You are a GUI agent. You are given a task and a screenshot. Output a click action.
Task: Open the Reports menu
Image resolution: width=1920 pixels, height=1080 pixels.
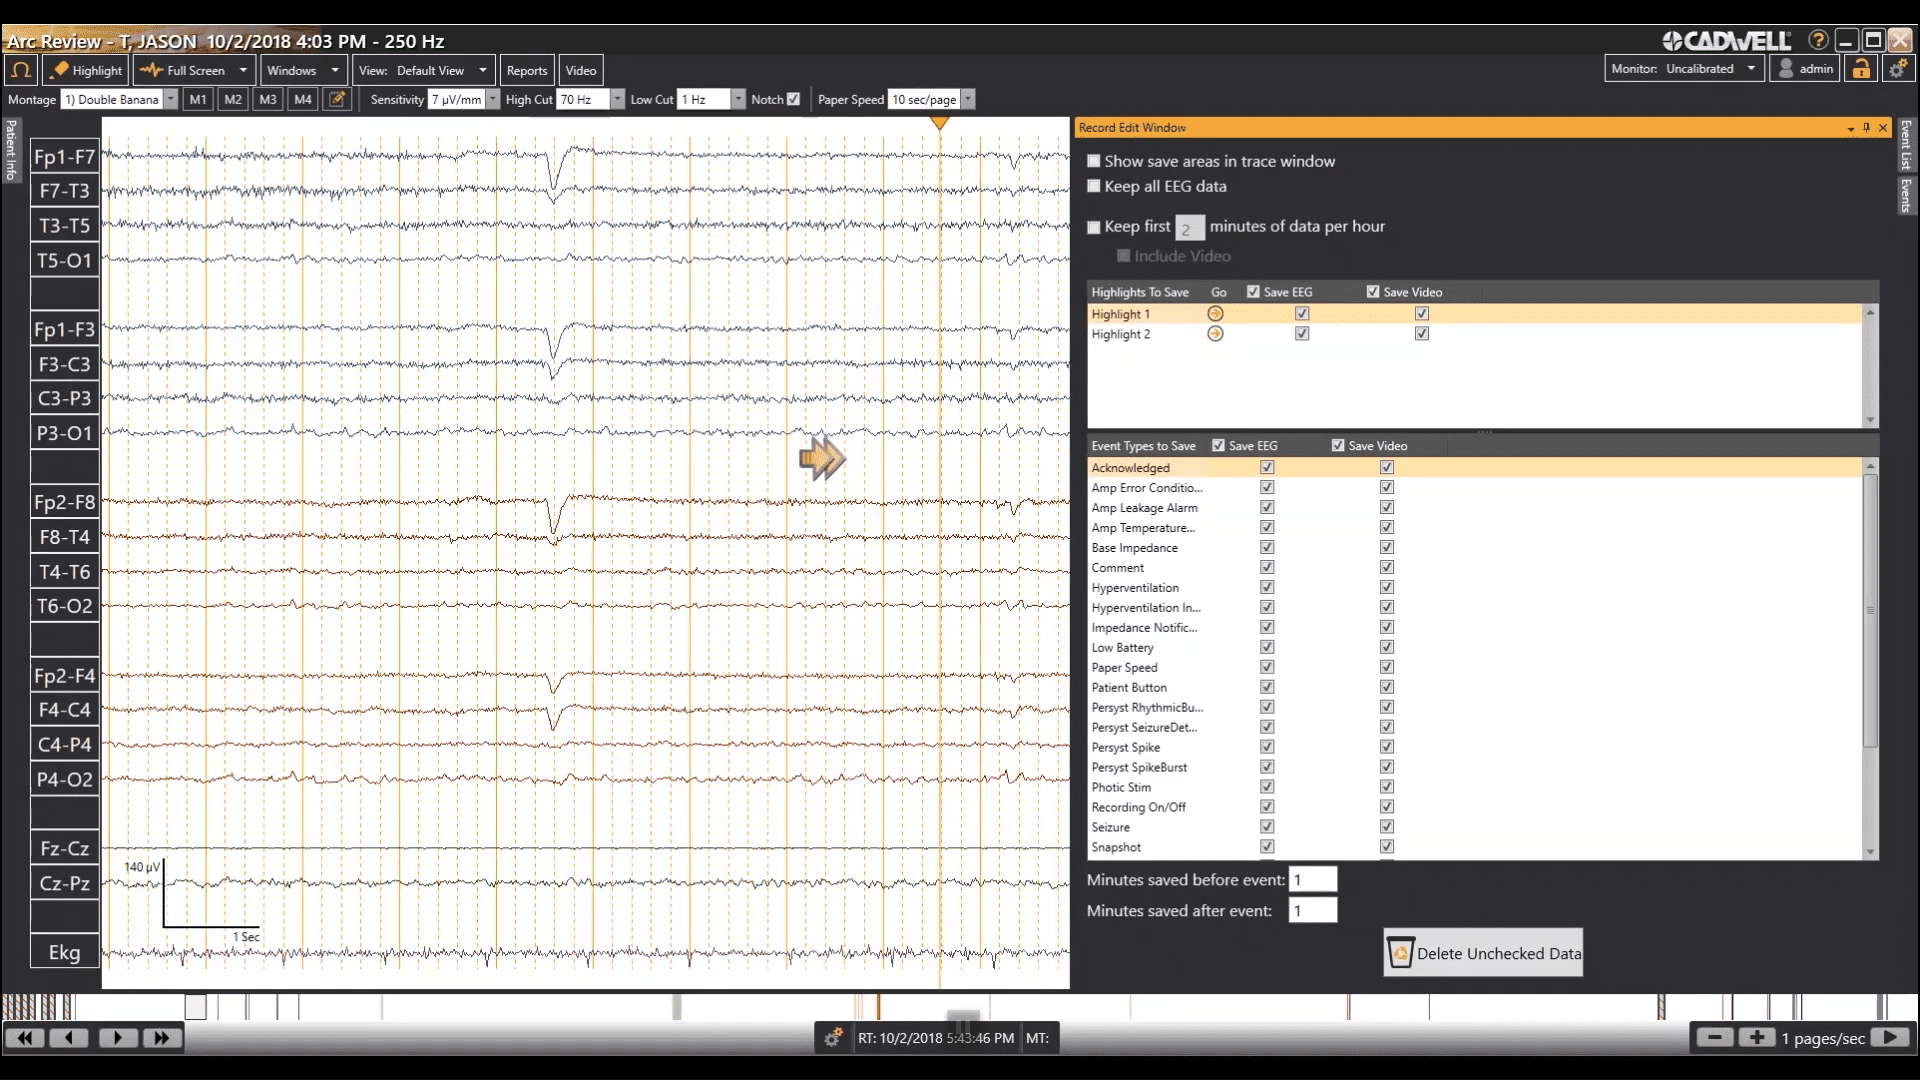526,70
